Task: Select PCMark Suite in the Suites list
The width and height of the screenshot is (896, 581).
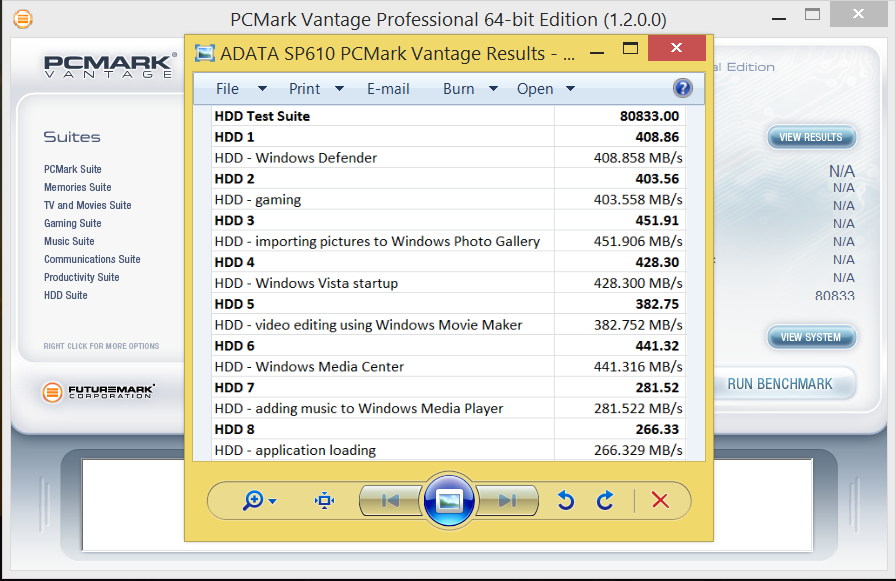Action: click(73, 169)
